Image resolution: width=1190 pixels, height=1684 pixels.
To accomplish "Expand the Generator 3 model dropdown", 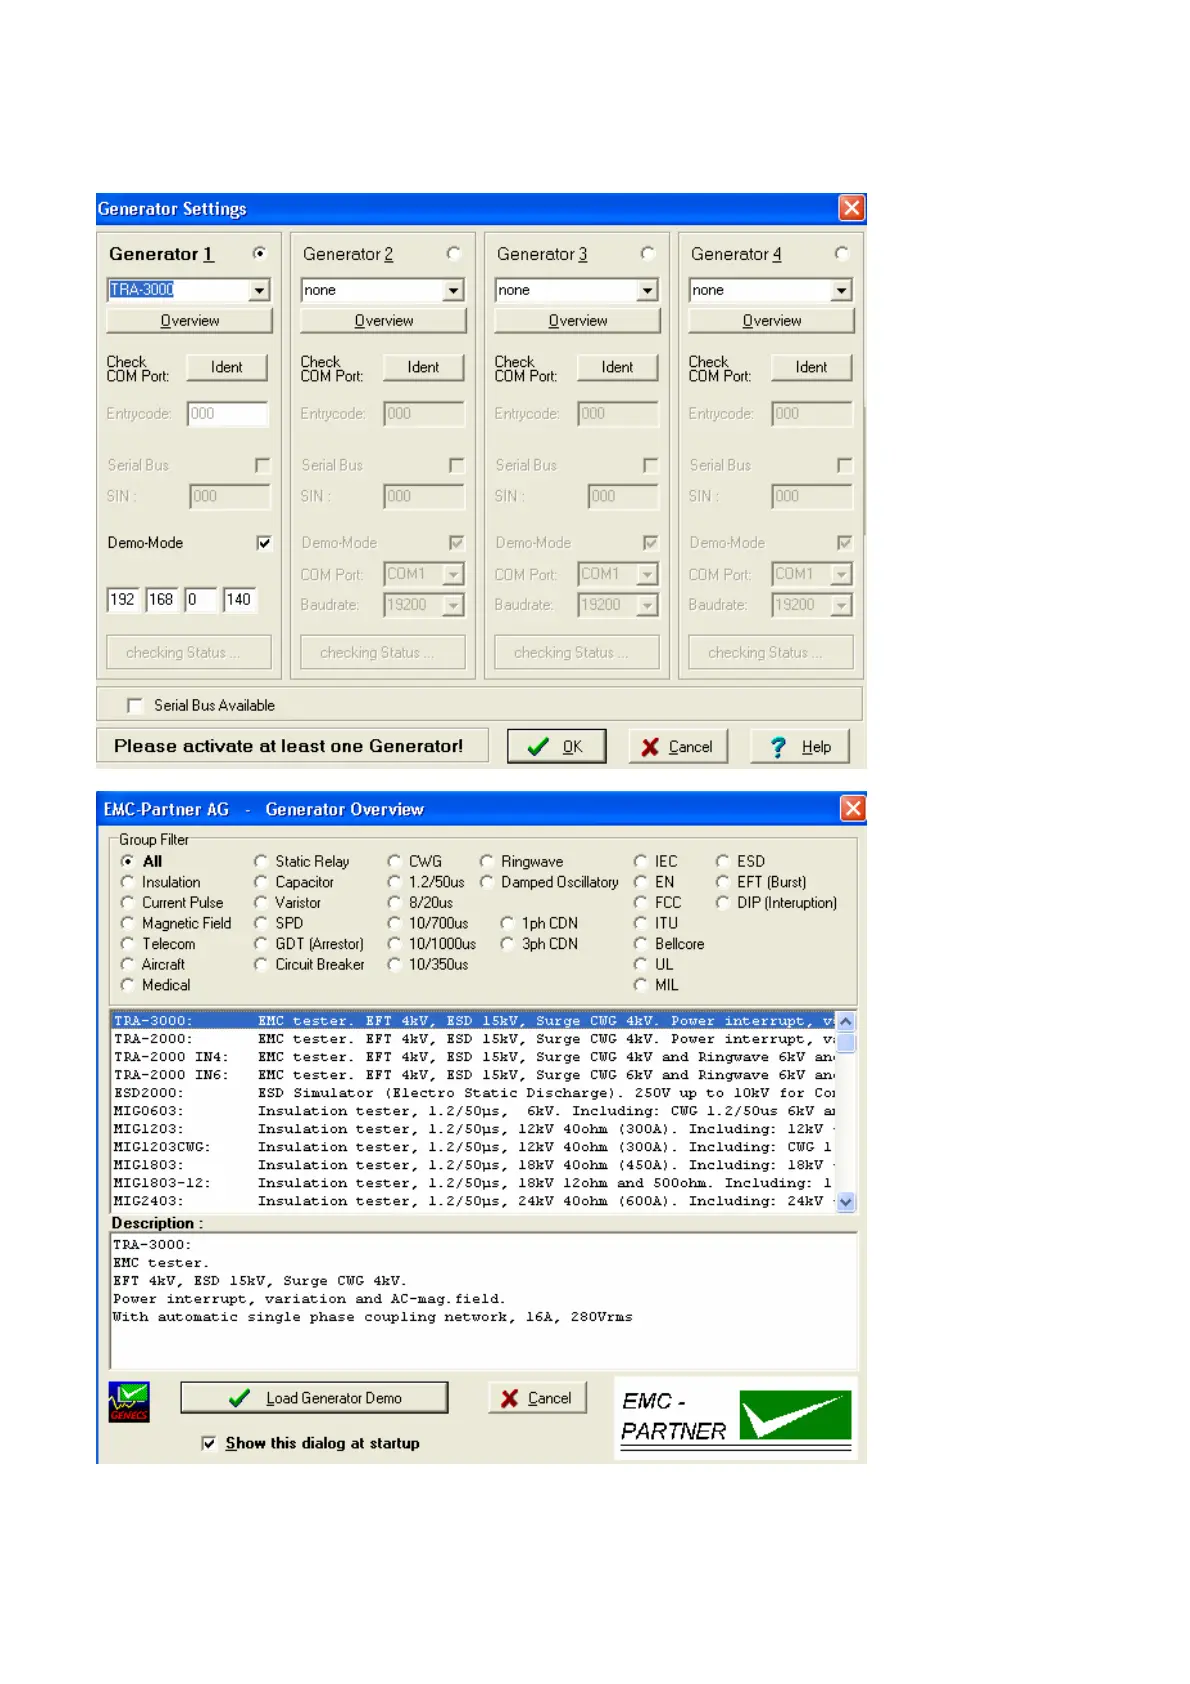I will pyautogui.click(x=648, y=290).
